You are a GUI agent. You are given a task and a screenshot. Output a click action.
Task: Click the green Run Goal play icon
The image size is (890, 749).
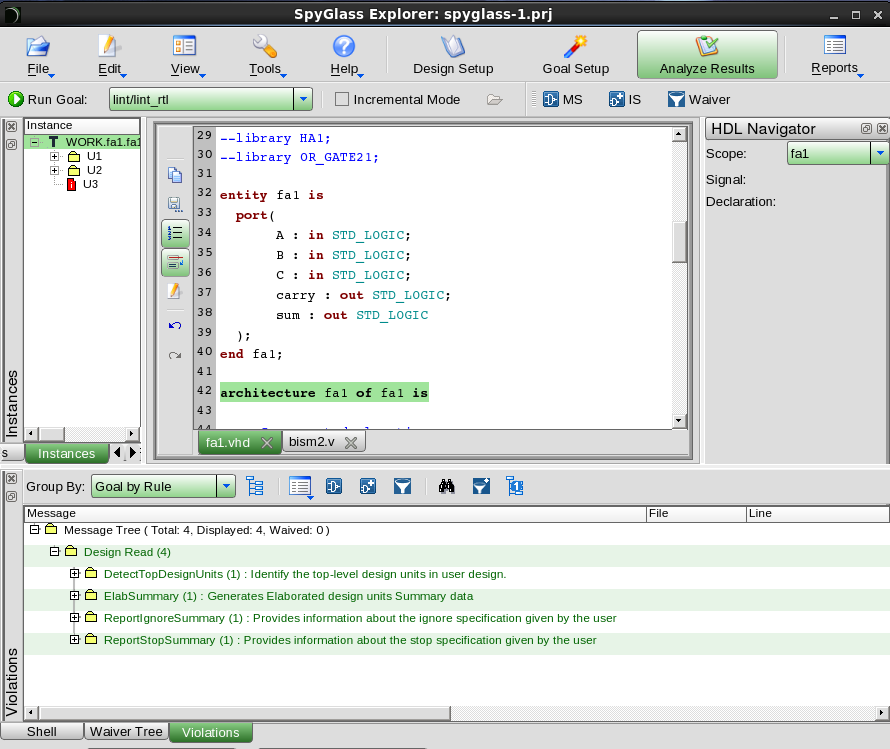tap(15, 99)
